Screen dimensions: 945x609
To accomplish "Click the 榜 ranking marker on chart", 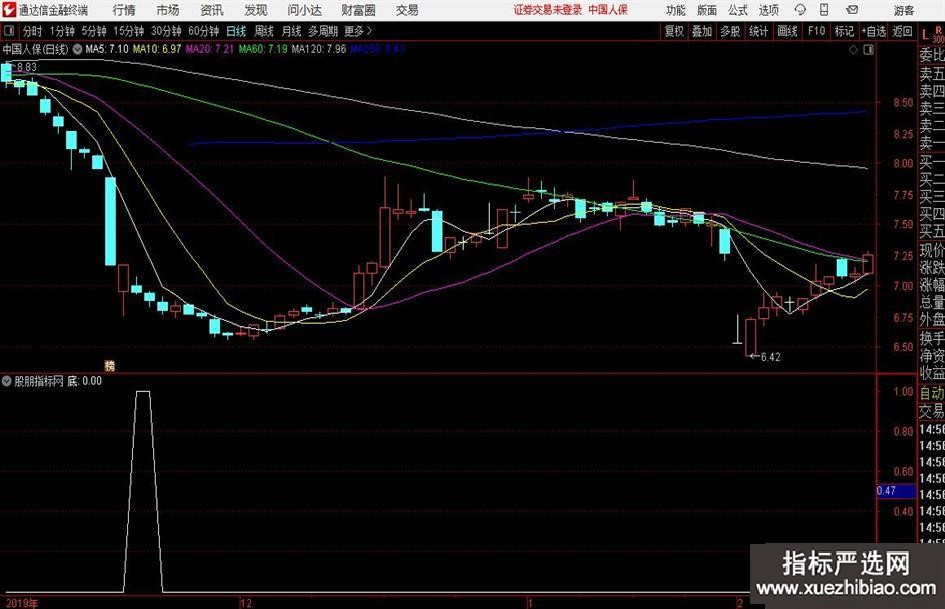I will pyautogui.click(x=110, y=365).
